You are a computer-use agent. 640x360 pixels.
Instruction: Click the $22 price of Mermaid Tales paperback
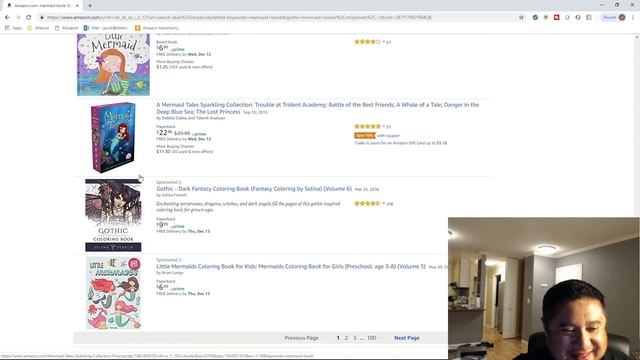click(x=164, y=133)
